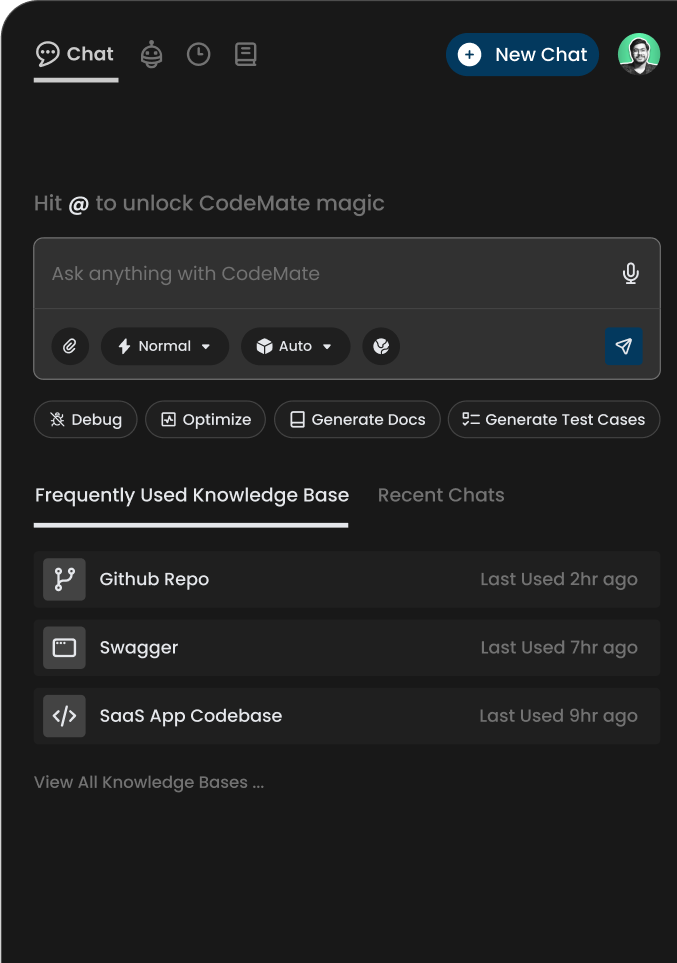The width and height of the screenshot is (677, 963).
Task: Click the paperclip attach file icon
Action: [70, 346]
